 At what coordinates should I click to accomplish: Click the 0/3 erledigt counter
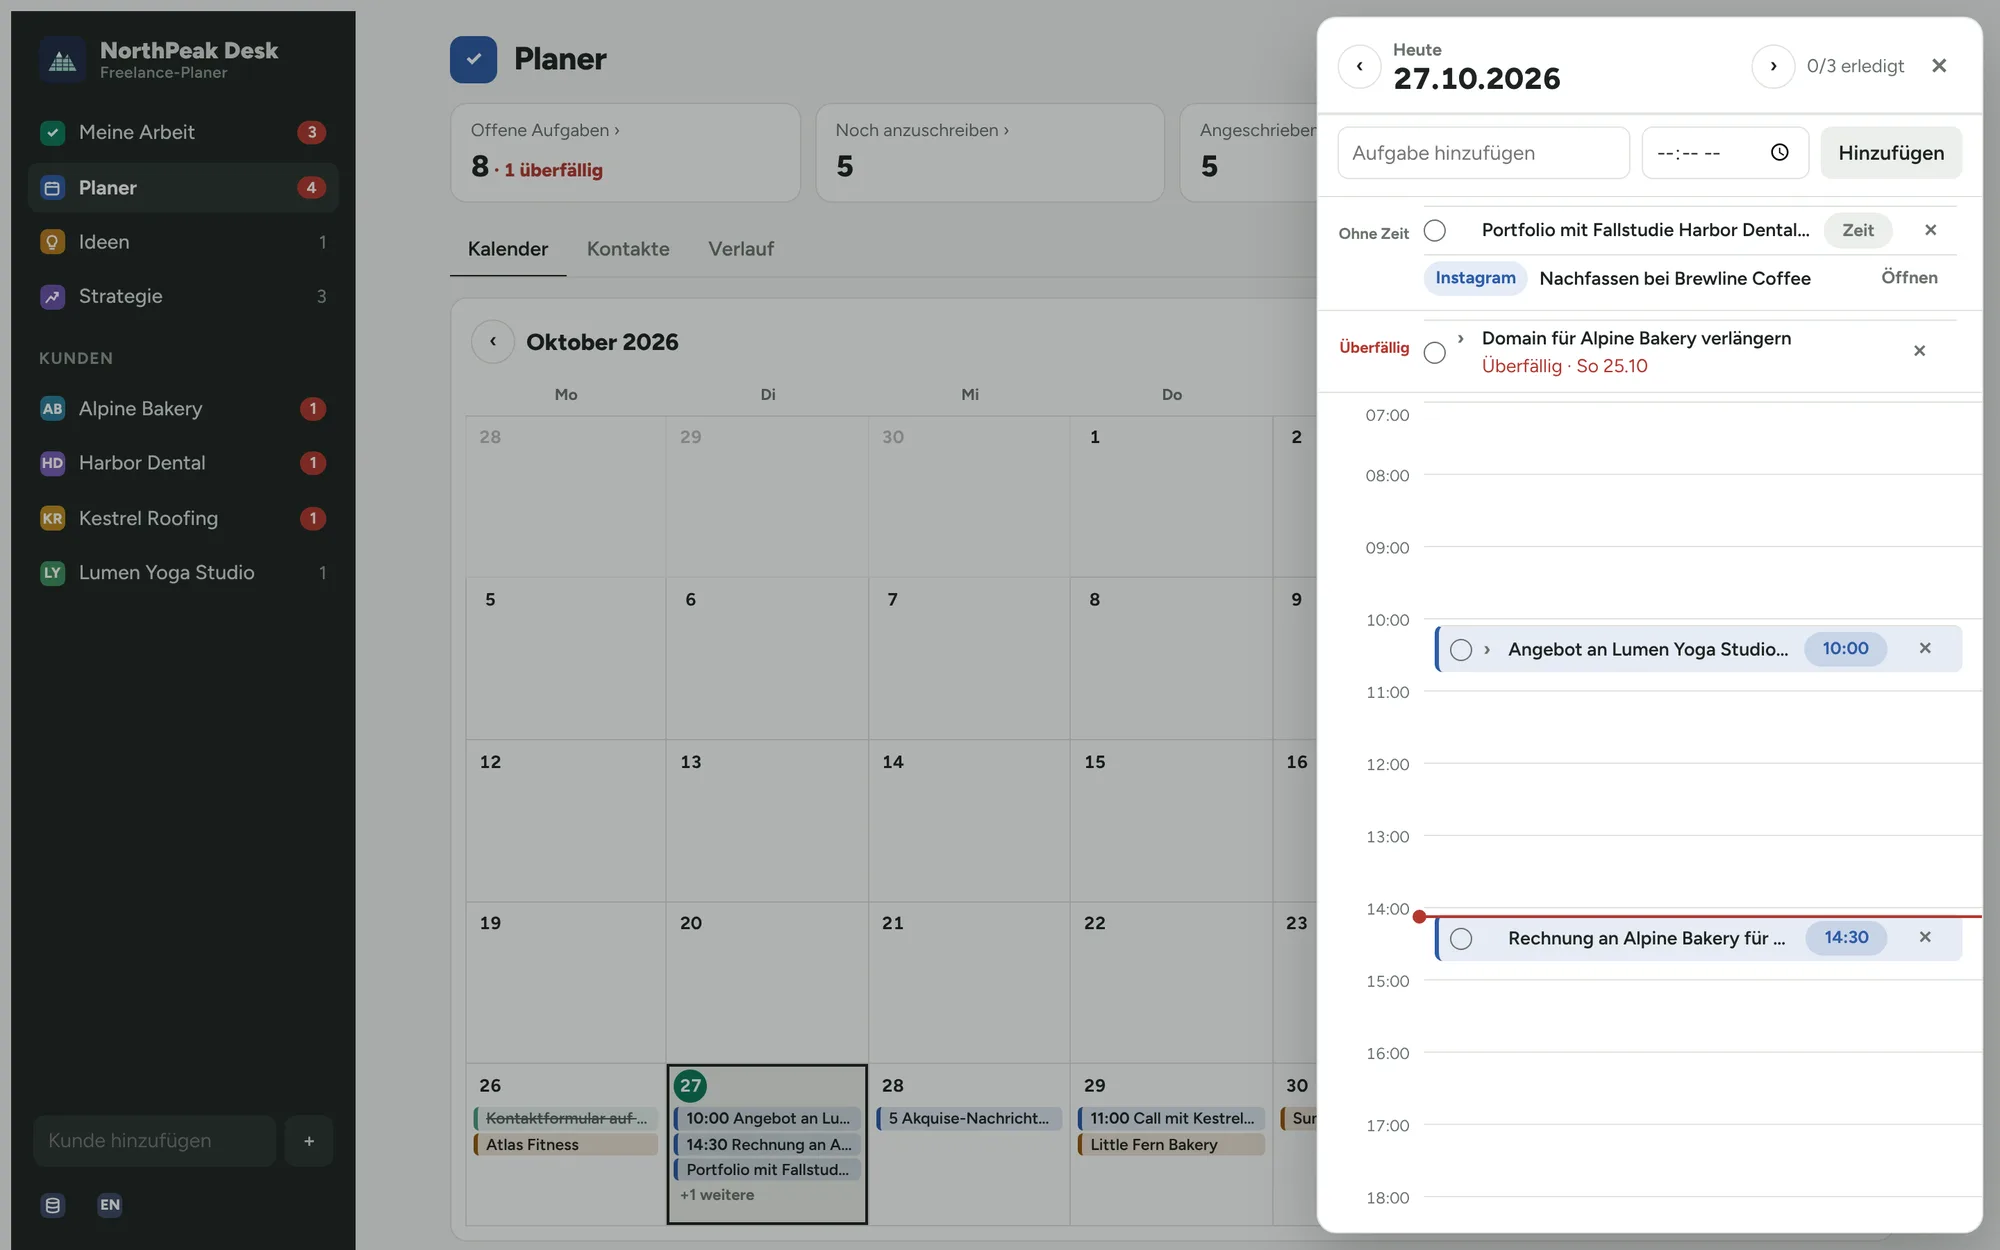pyautogui.click(x=1855, y=66)
